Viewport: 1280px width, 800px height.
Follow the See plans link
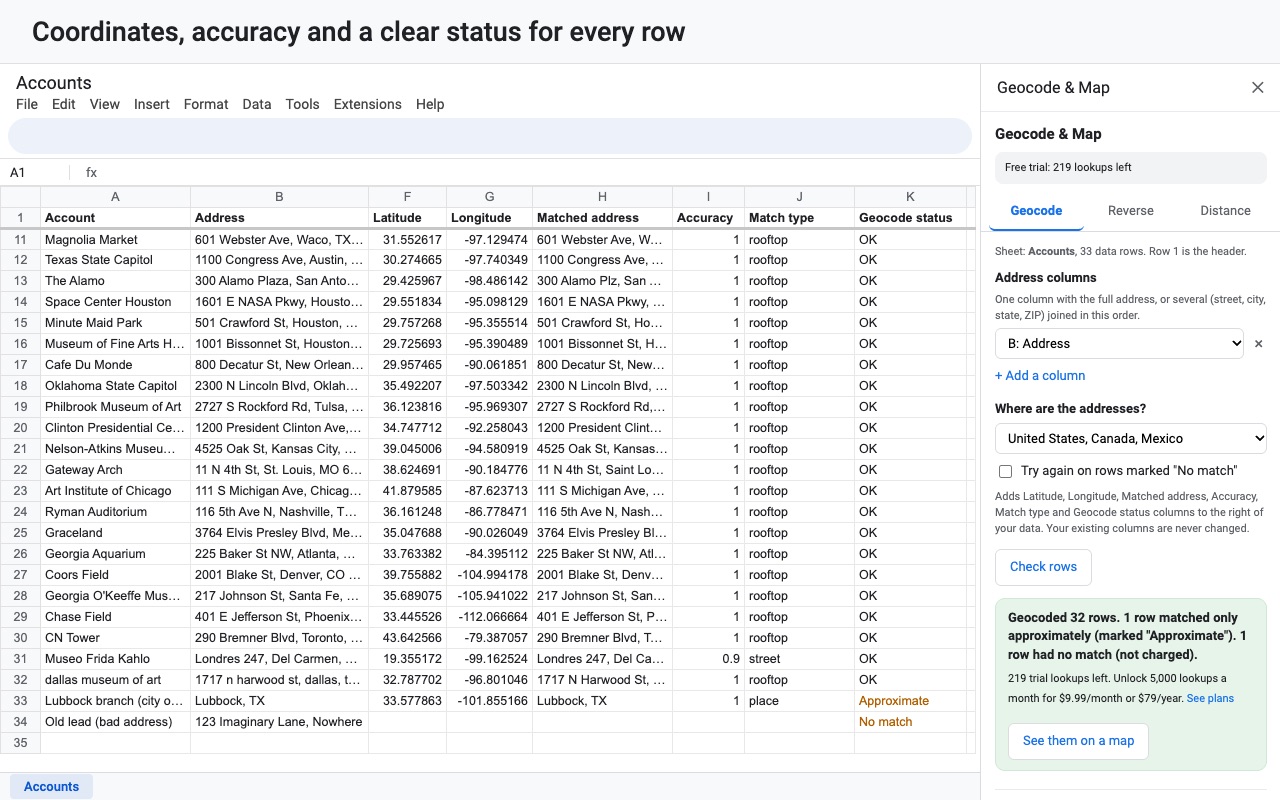(1210, 698)
